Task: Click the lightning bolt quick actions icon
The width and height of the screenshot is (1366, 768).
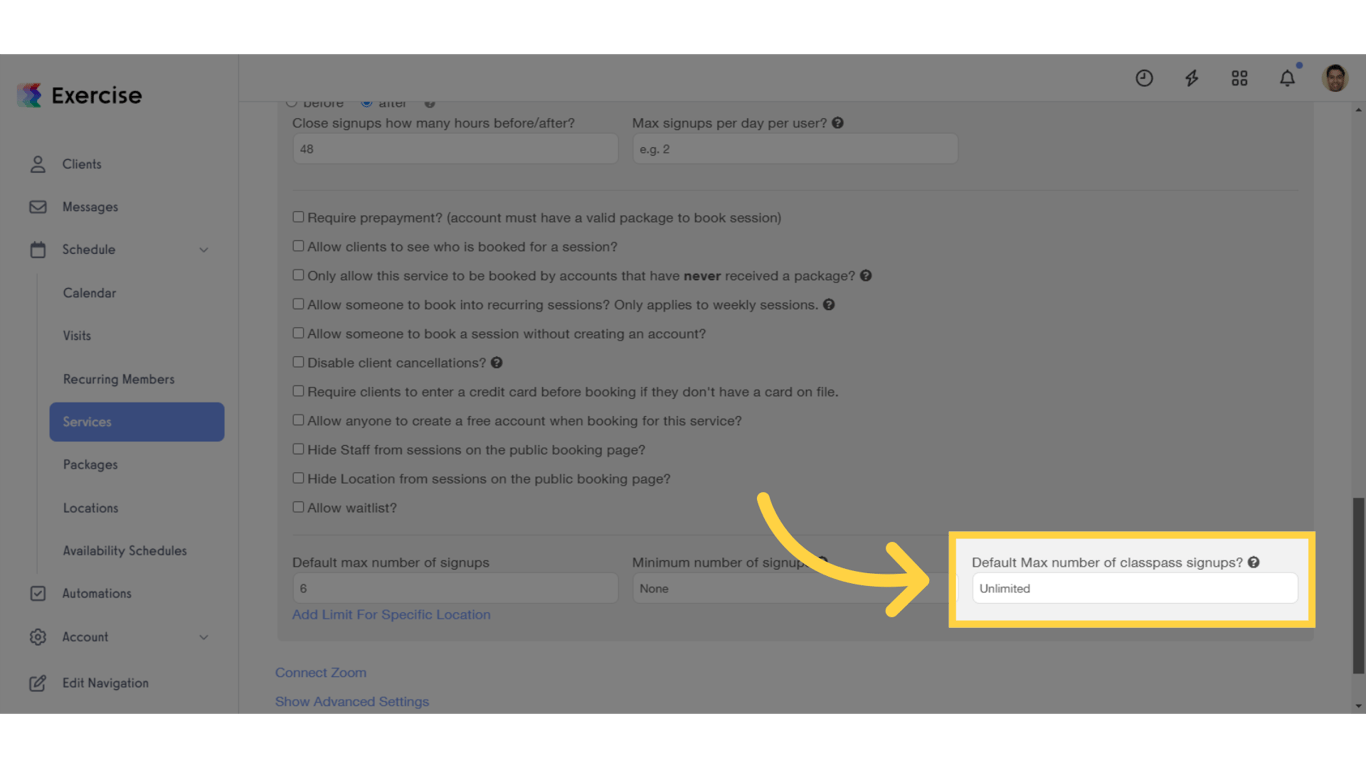Action: coord(1191,77)
